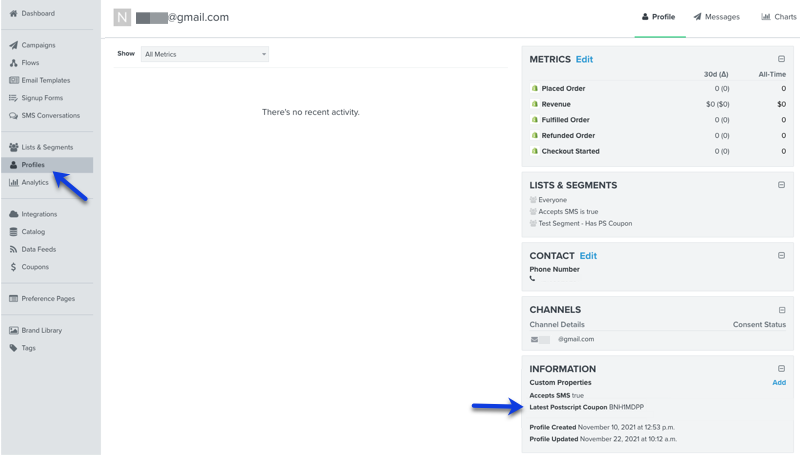Click the Integrations cloud icon
Screen dimensions: 800x455
13,214
